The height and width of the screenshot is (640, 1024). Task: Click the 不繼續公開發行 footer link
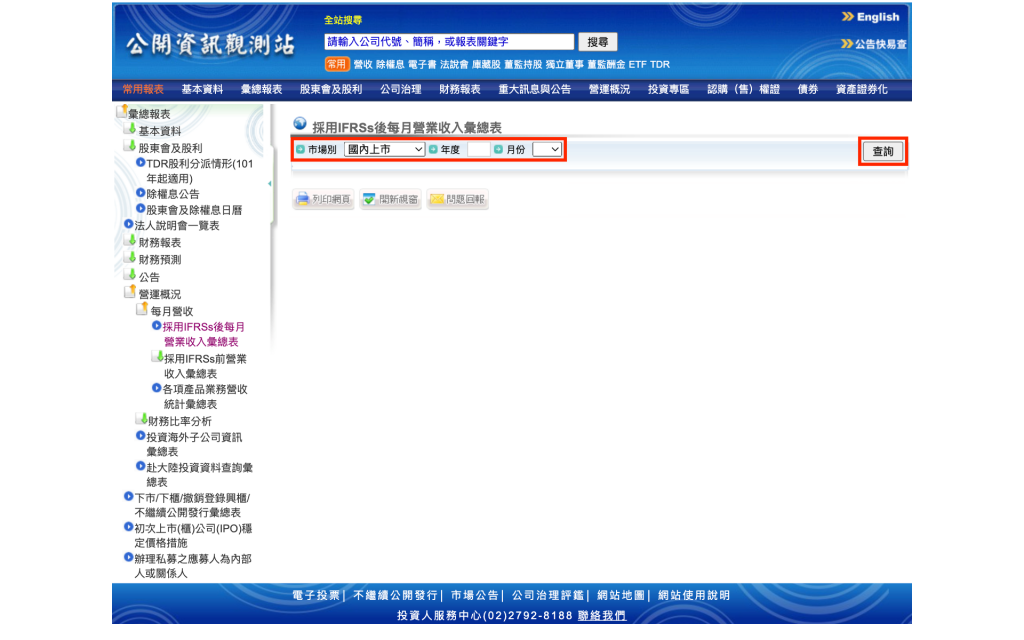pos(395,596)
